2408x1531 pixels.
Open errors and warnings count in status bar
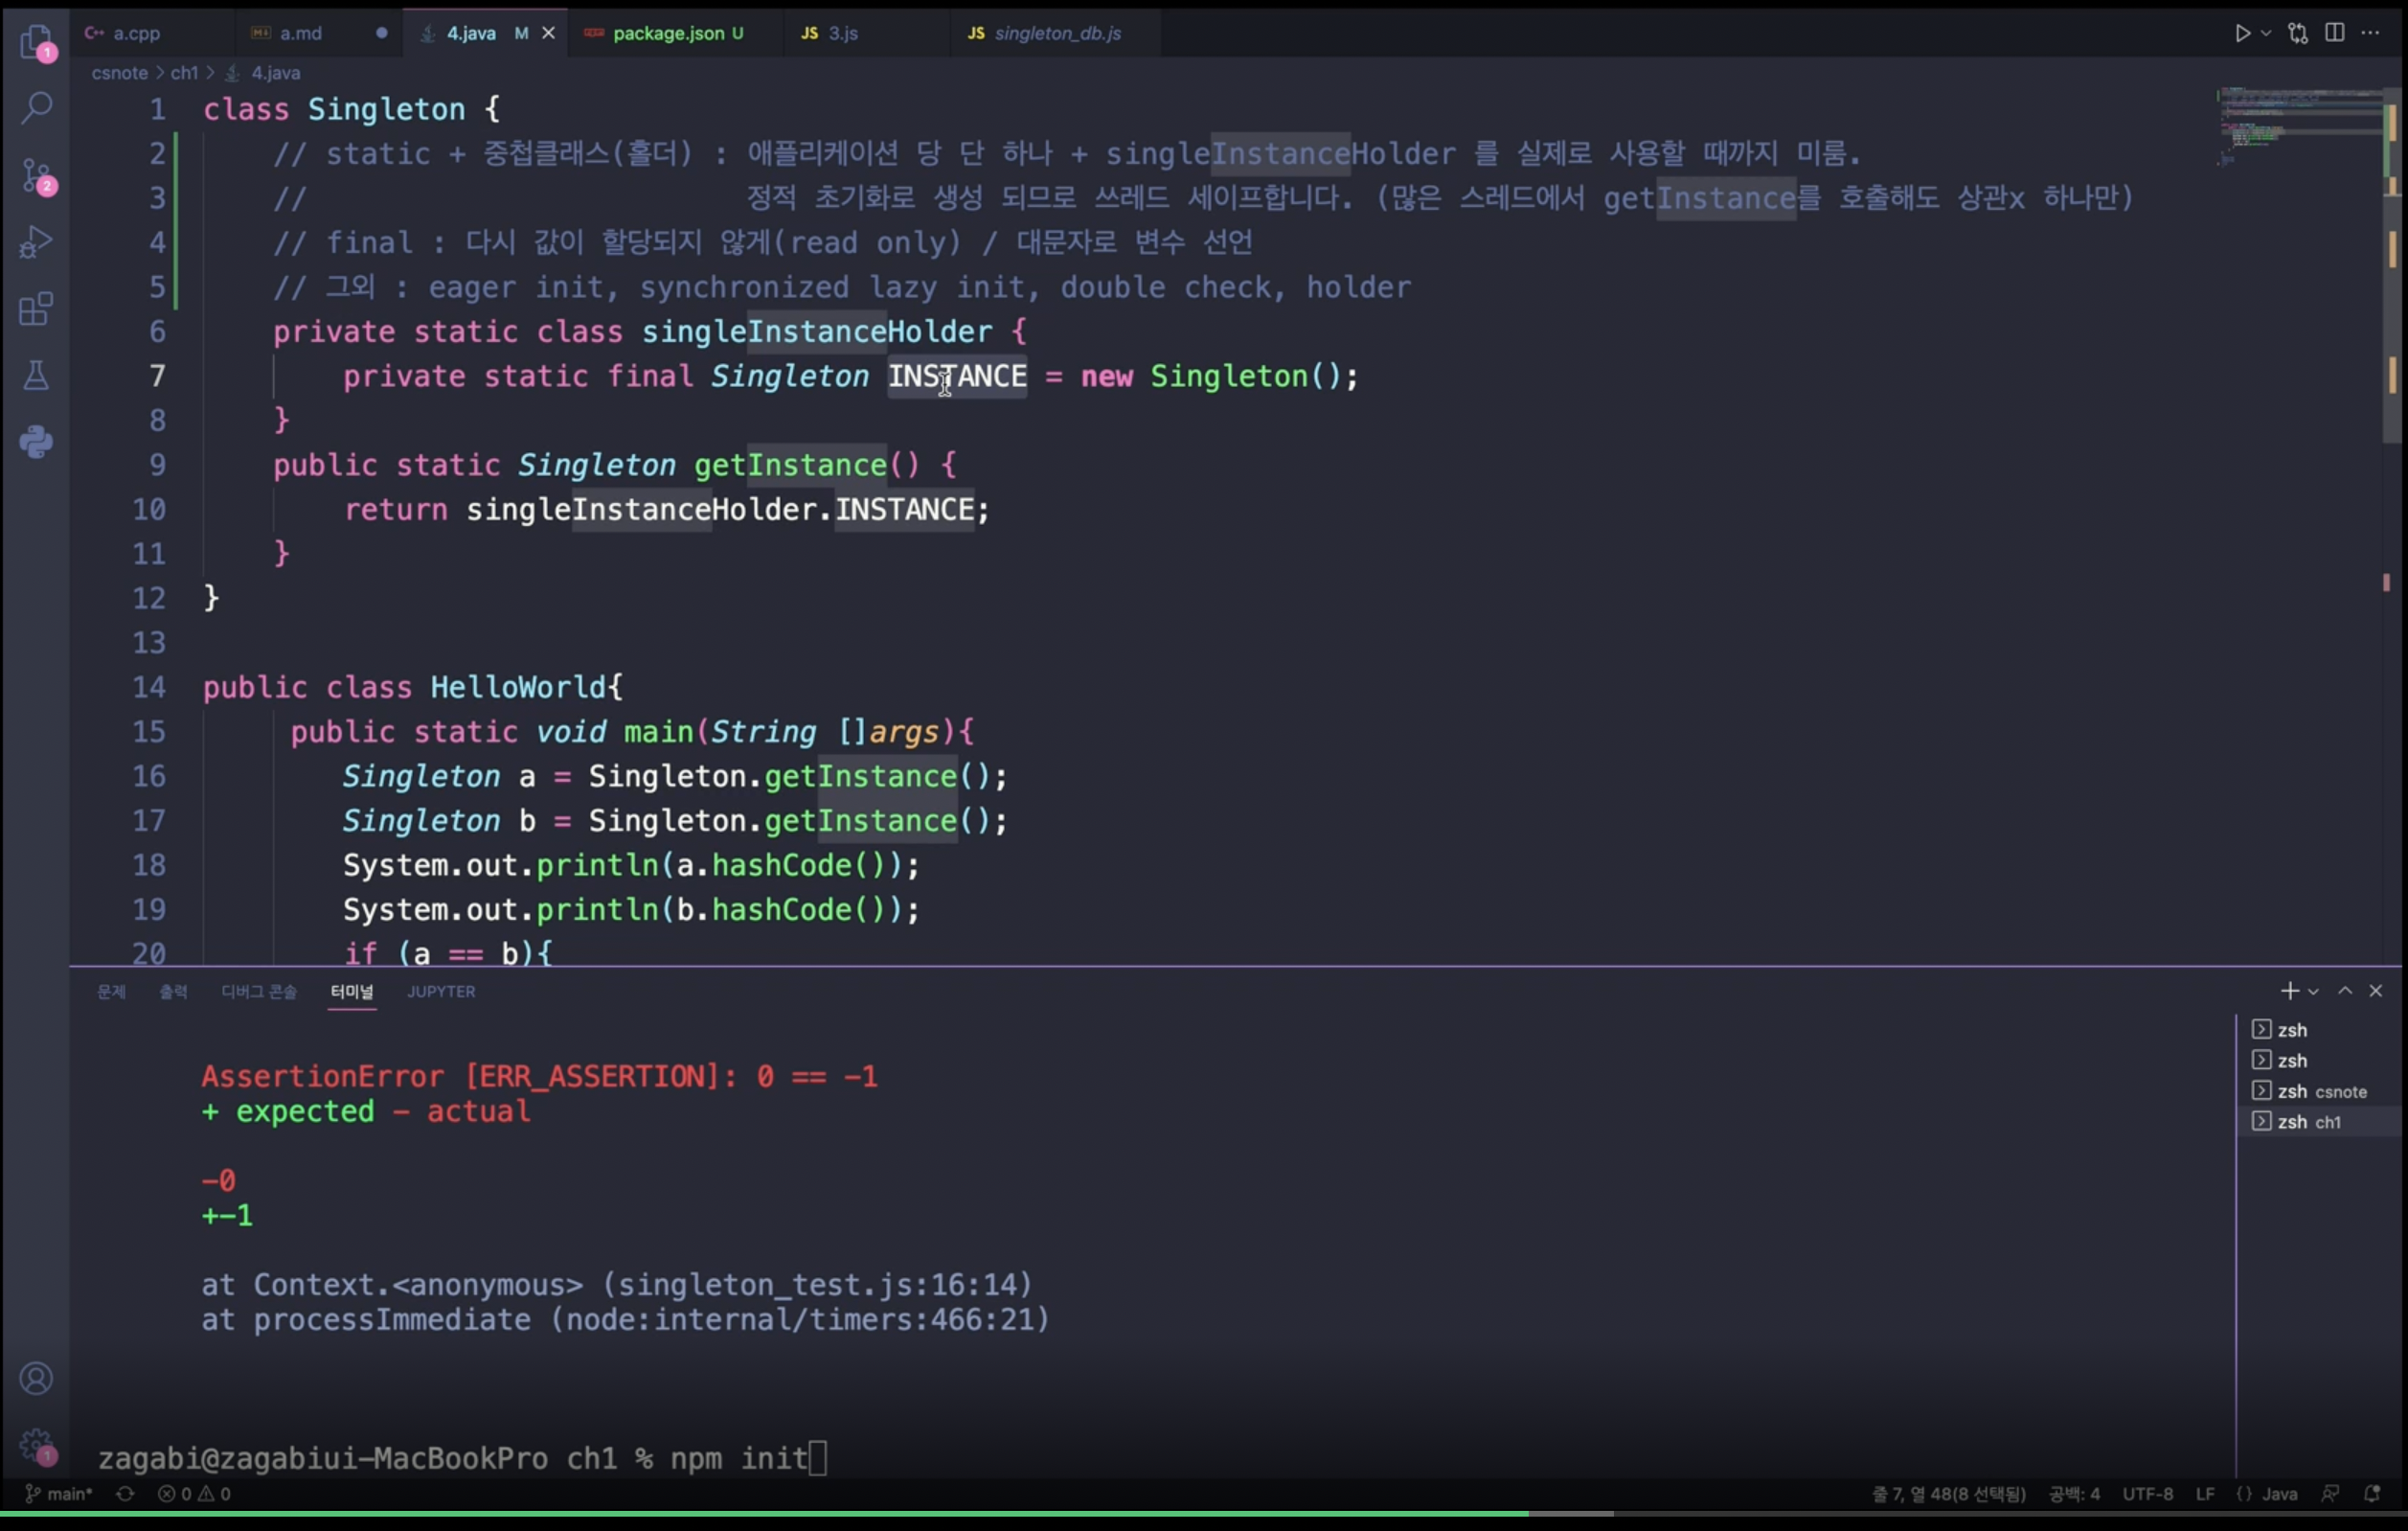[x=194, y=1494]
